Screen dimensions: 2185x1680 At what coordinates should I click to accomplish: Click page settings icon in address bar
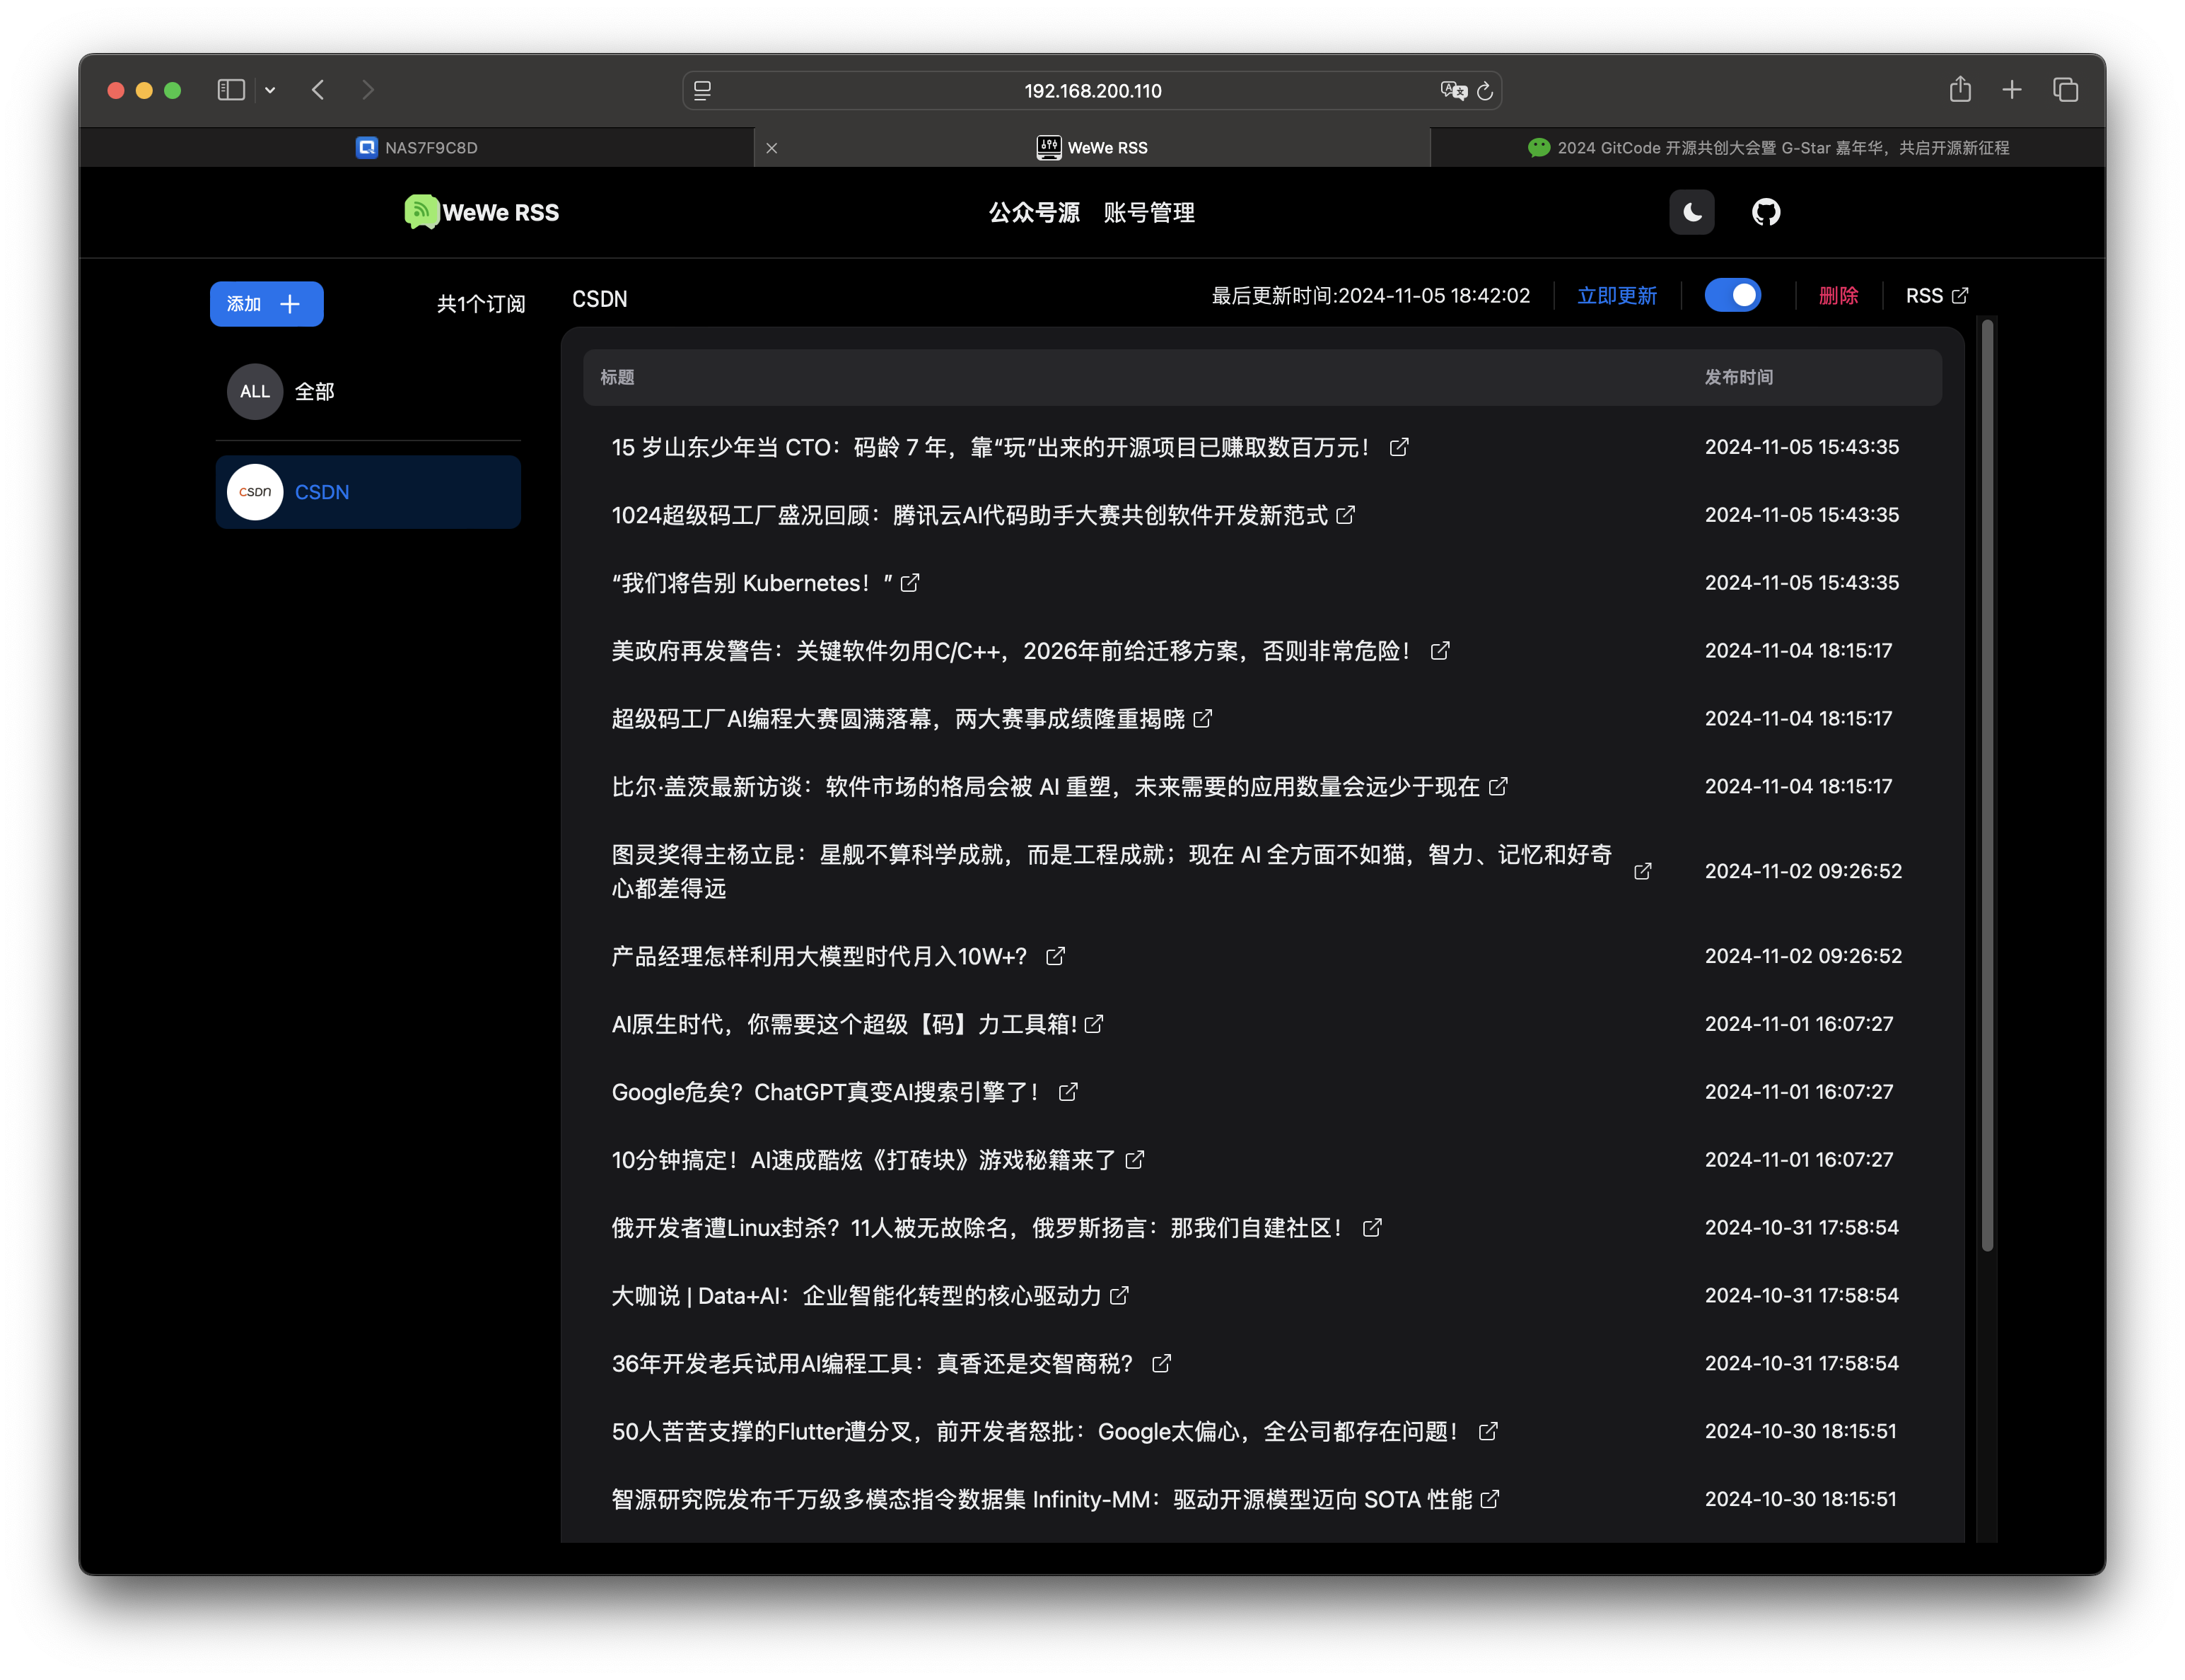tap(702, 91)
